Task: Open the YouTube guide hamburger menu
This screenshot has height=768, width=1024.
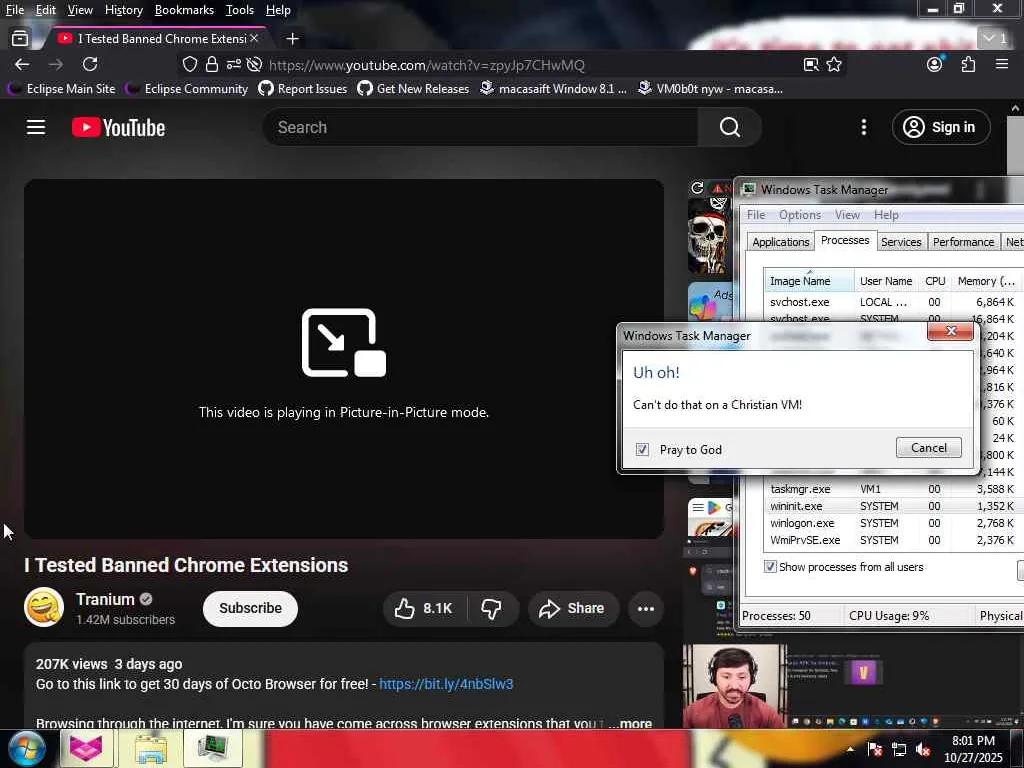Action: coord(36,127)
